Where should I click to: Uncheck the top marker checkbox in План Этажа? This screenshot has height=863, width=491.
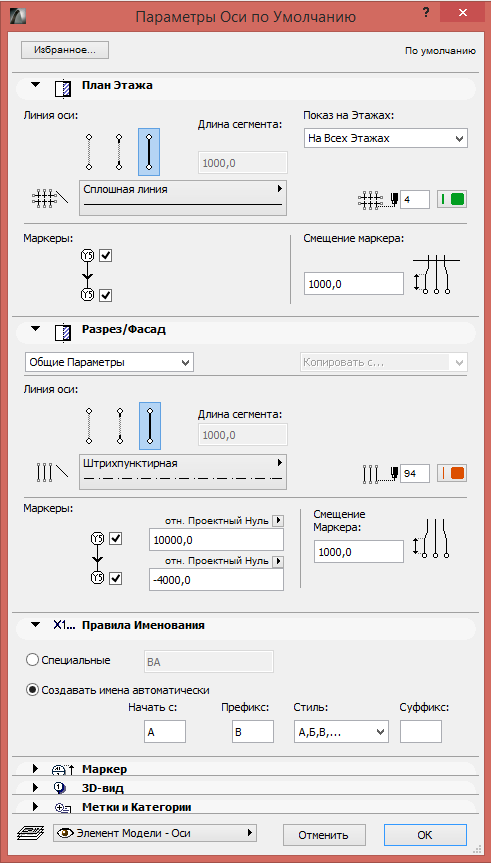(106, 256)
